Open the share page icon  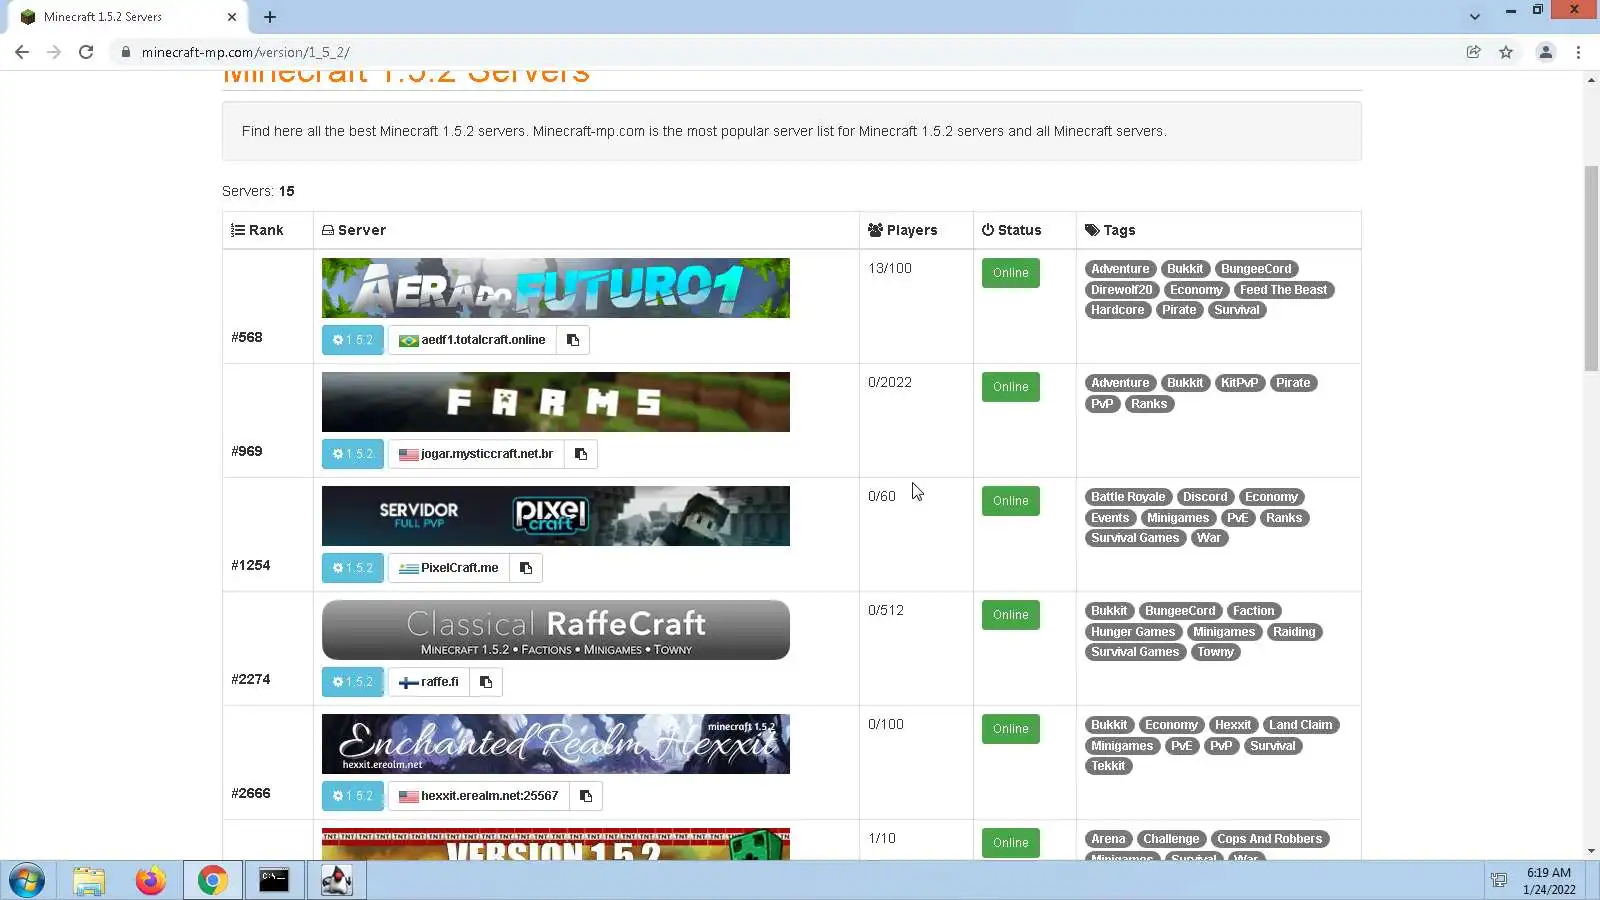[1474, 52]
